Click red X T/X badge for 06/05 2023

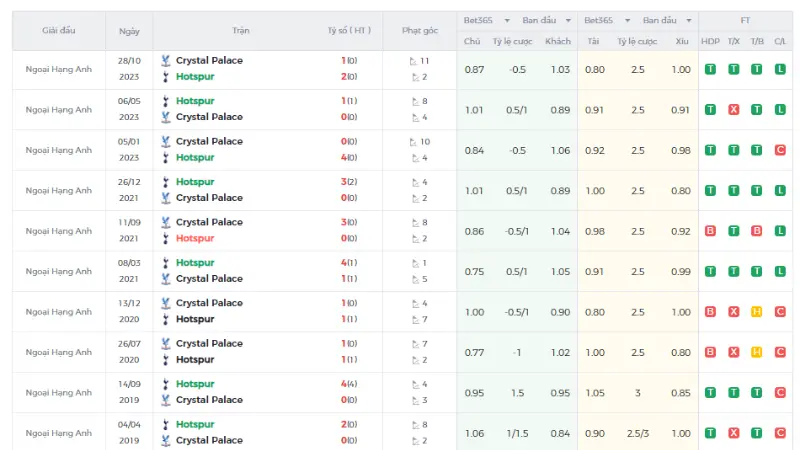coord(734,109)
